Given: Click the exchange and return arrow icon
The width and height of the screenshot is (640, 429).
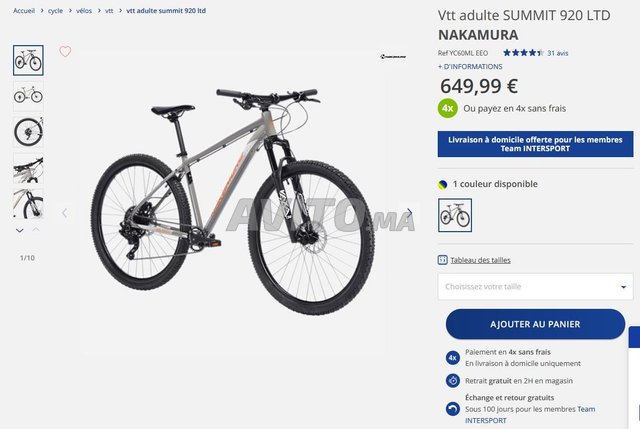Looking at the screenshot, I should (x=453, y=409).
